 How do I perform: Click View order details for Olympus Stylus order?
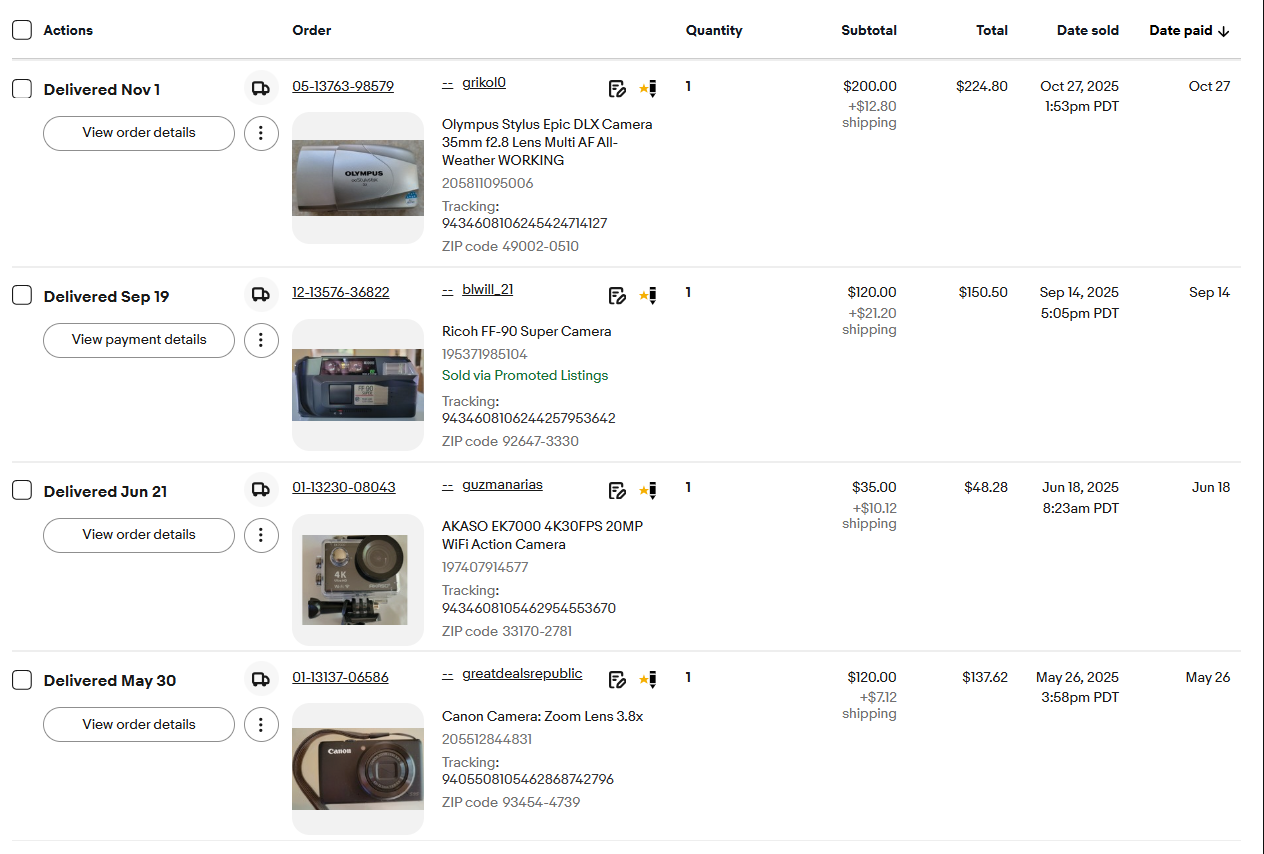pyautogui.click(x=139, y=133)
